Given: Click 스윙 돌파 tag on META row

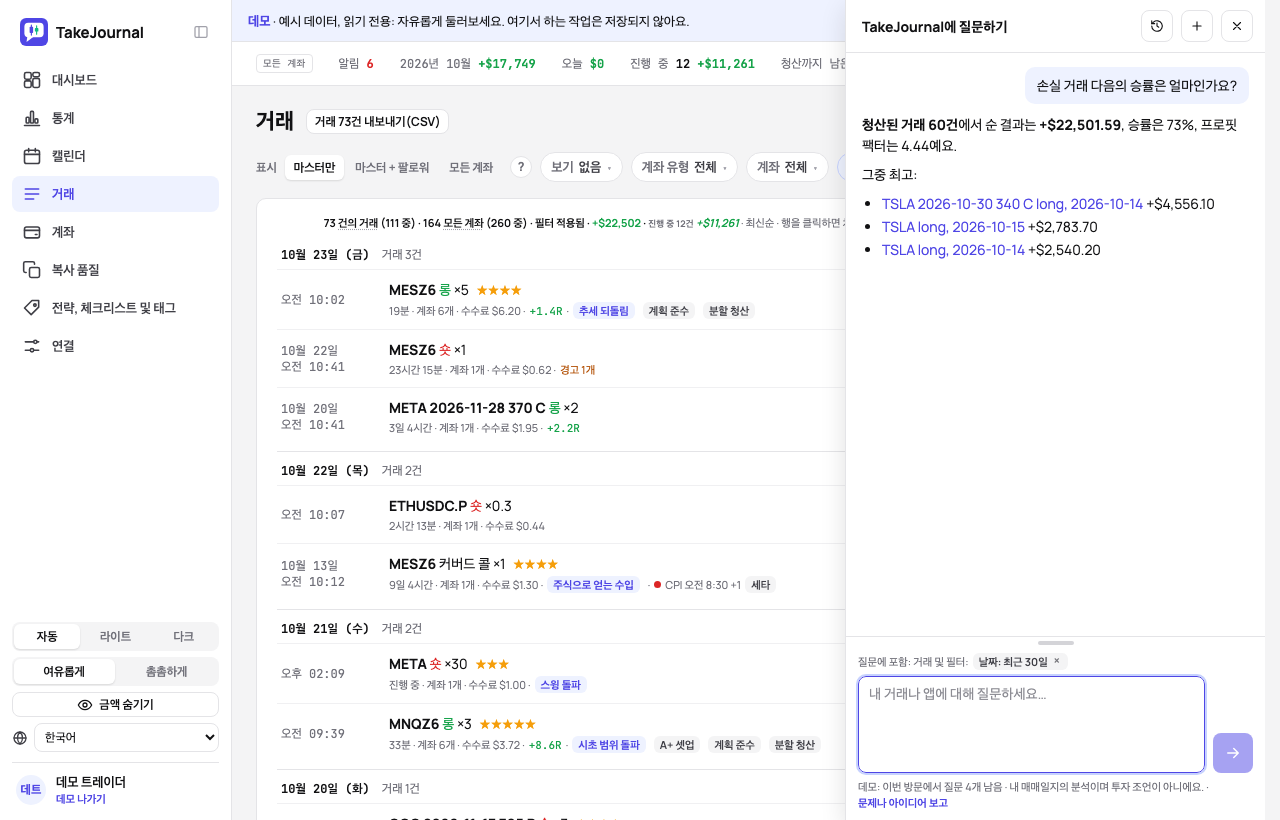Looking at the screenshot, I should (x=561, y=685).
